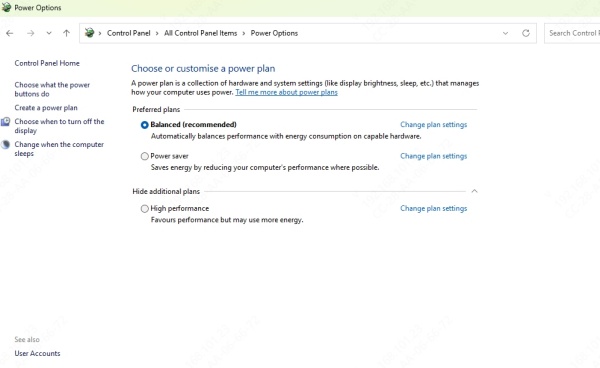Open the recent locations dropdown arrow
600x368 pixels.
(49, 33)
